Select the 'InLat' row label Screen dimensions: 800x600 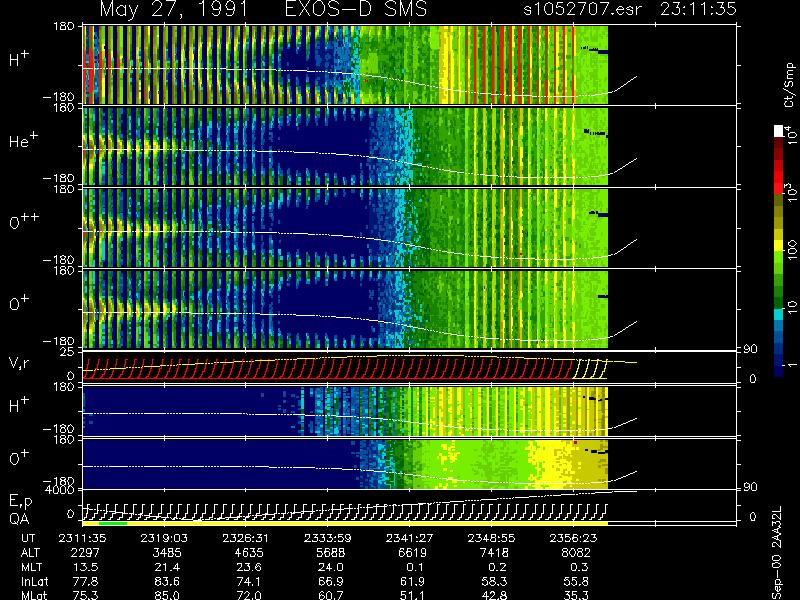33,581
